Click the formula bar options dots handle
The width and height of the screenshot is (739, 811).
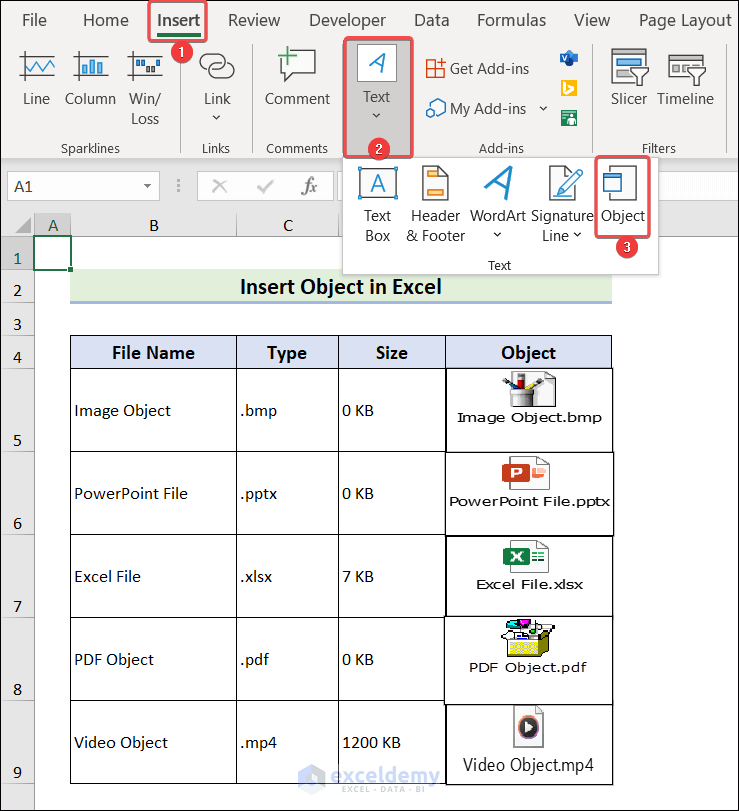tap(178, 186)
